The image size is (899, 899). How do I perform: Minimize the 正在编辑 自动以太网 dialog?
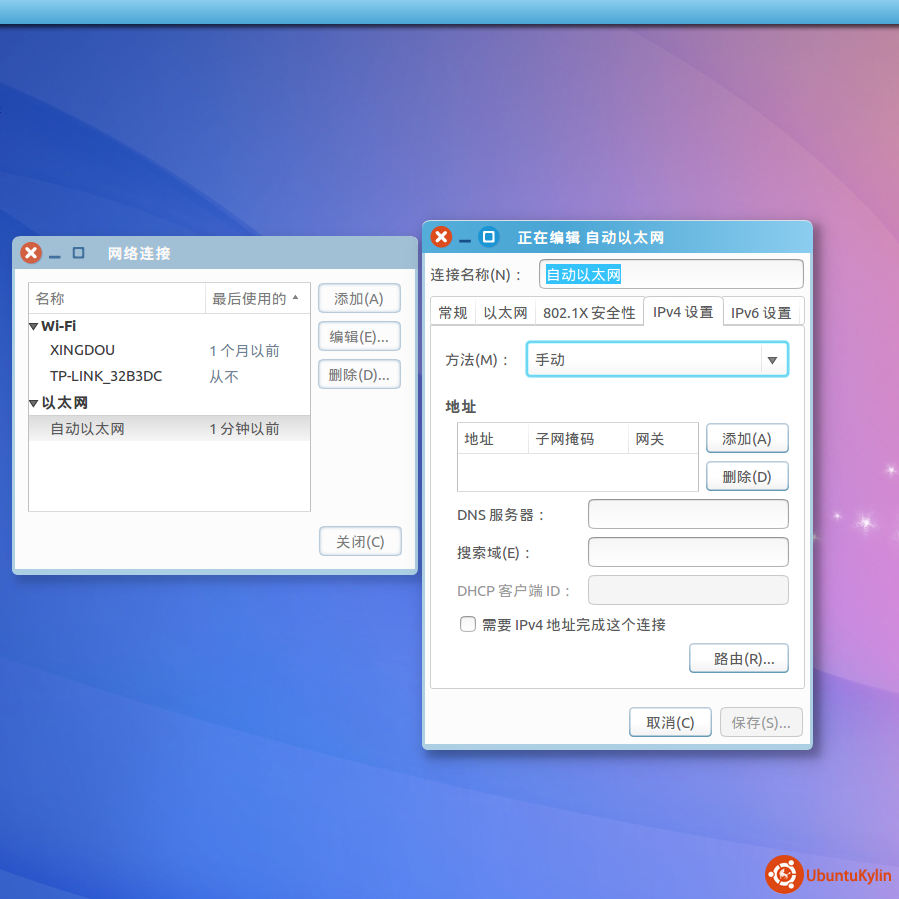tap(465, 239)
